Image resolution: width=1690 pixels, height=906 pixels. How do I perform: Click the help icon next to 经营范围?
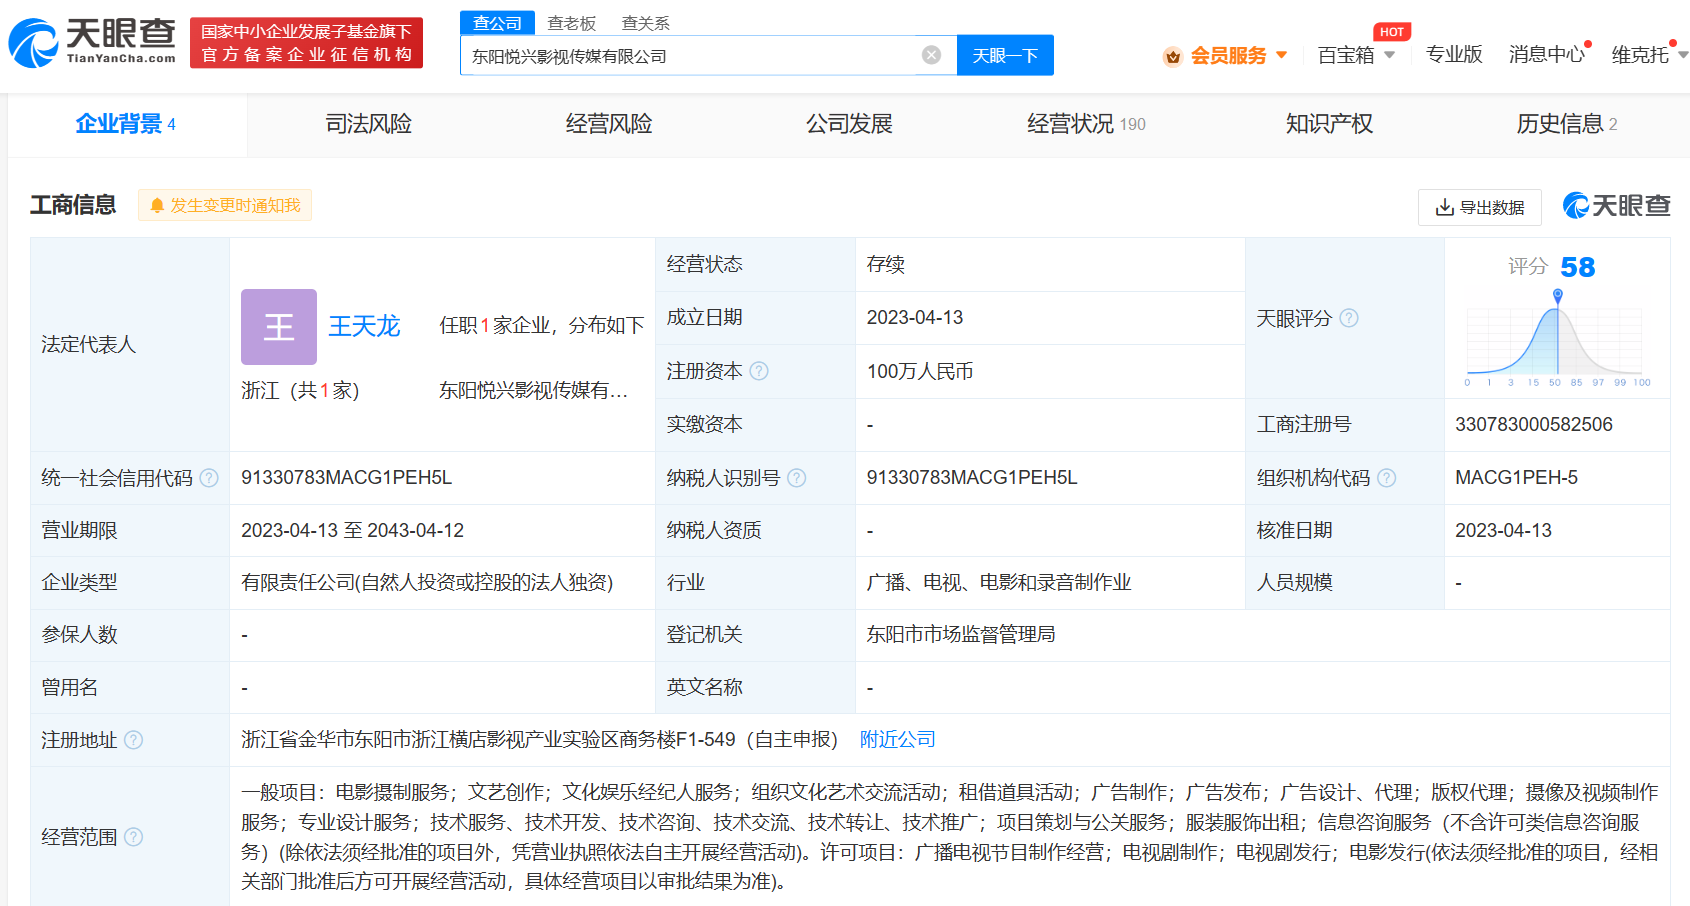point(133,837)
